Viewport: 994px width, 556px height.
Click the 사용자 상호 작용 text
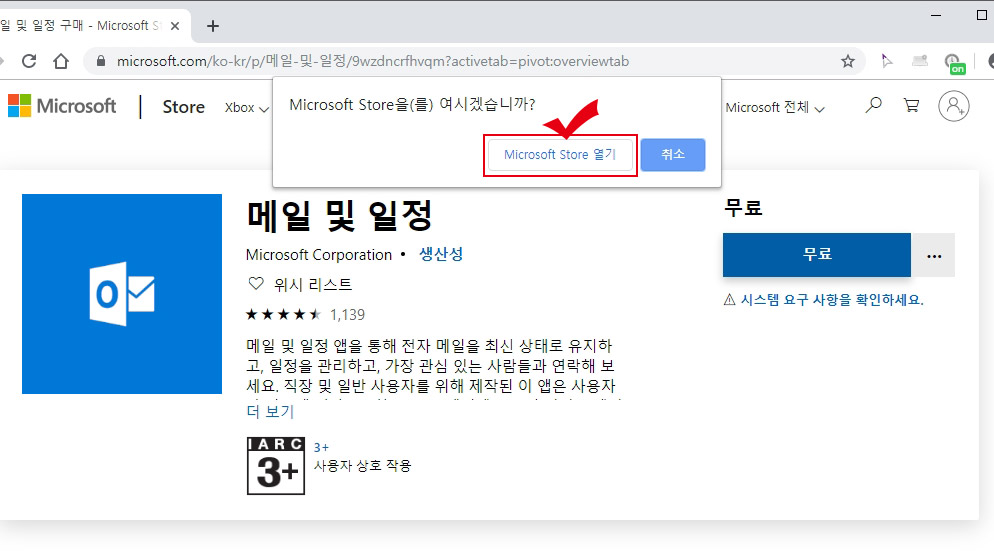[x=363, y=466]
